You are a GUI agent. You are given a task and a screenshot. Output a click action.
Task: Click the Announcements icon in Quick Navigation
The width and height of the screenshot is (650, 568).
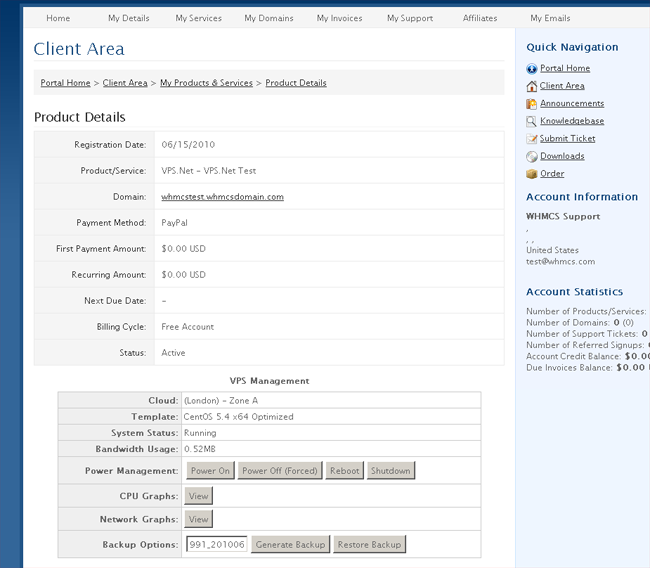point(531,104)
